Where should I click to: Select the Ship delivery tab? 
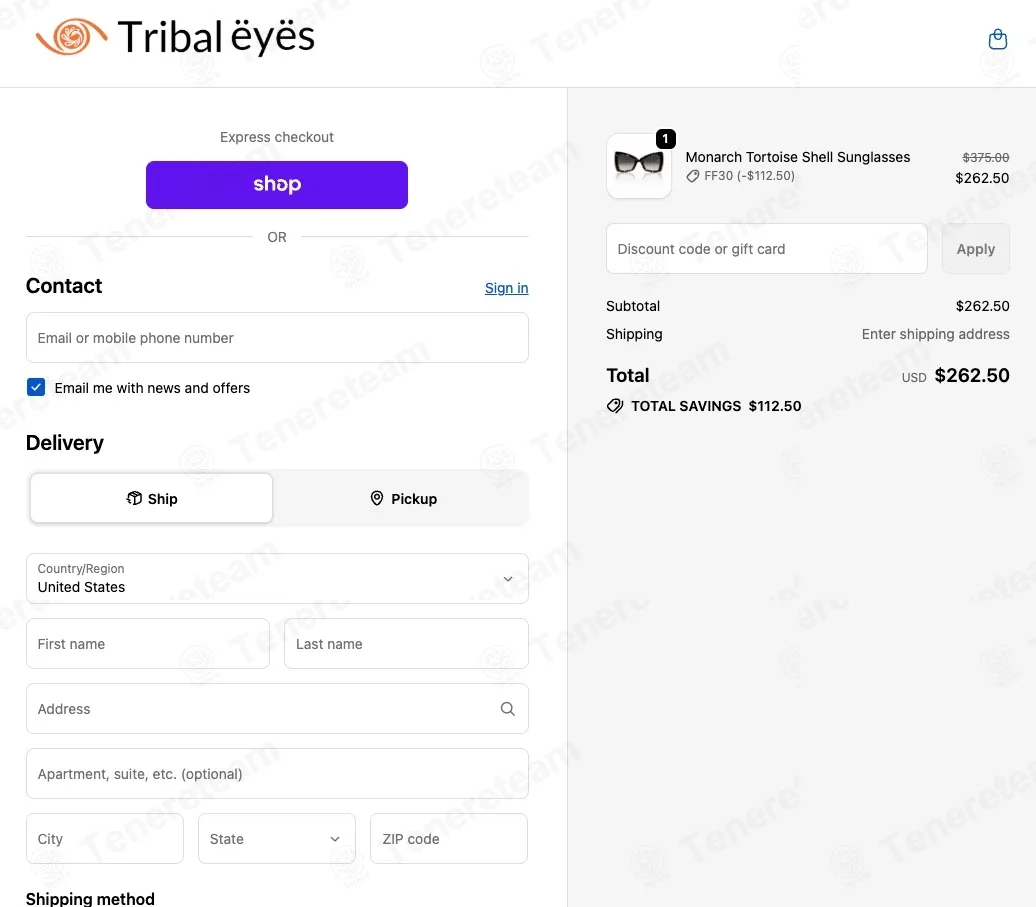(151, 498)
